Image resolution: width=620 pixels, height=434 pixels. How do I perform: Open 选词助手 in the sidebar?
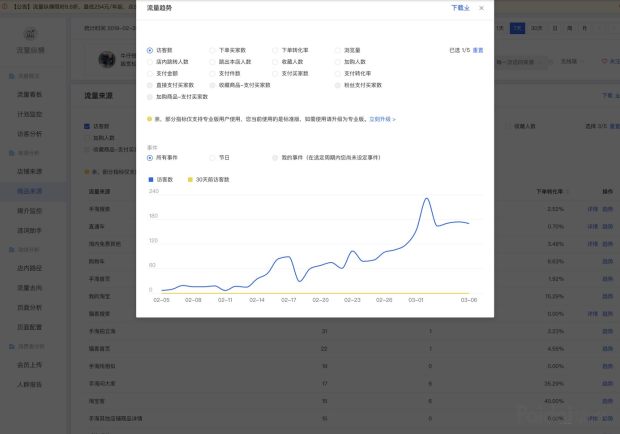pyautogui.click(x=30, y=230)
